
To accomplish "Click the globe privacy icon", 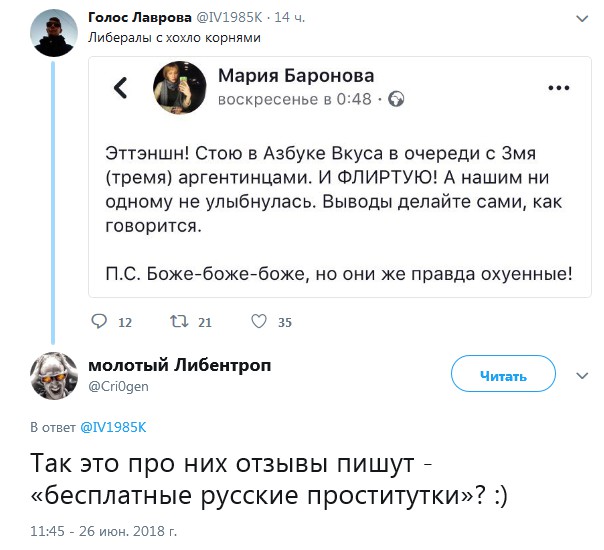I will (396, 99).
